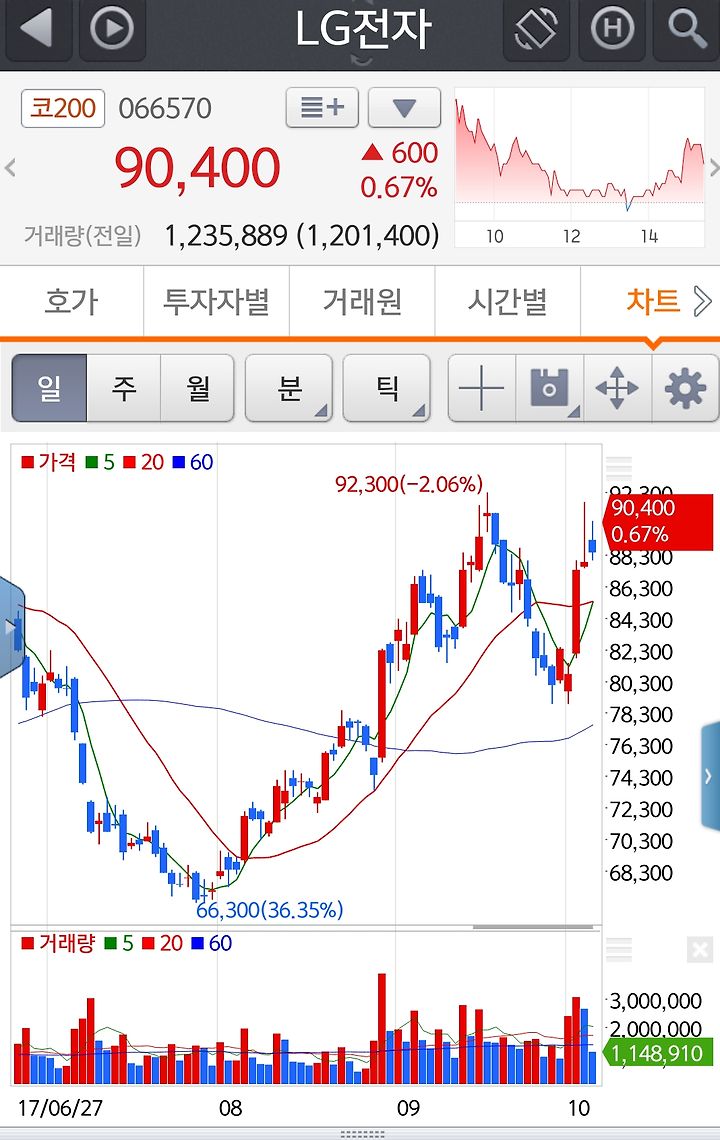Tap the play circle button
This screenshot has height=1140, width=720.
(x=112, y=29)
